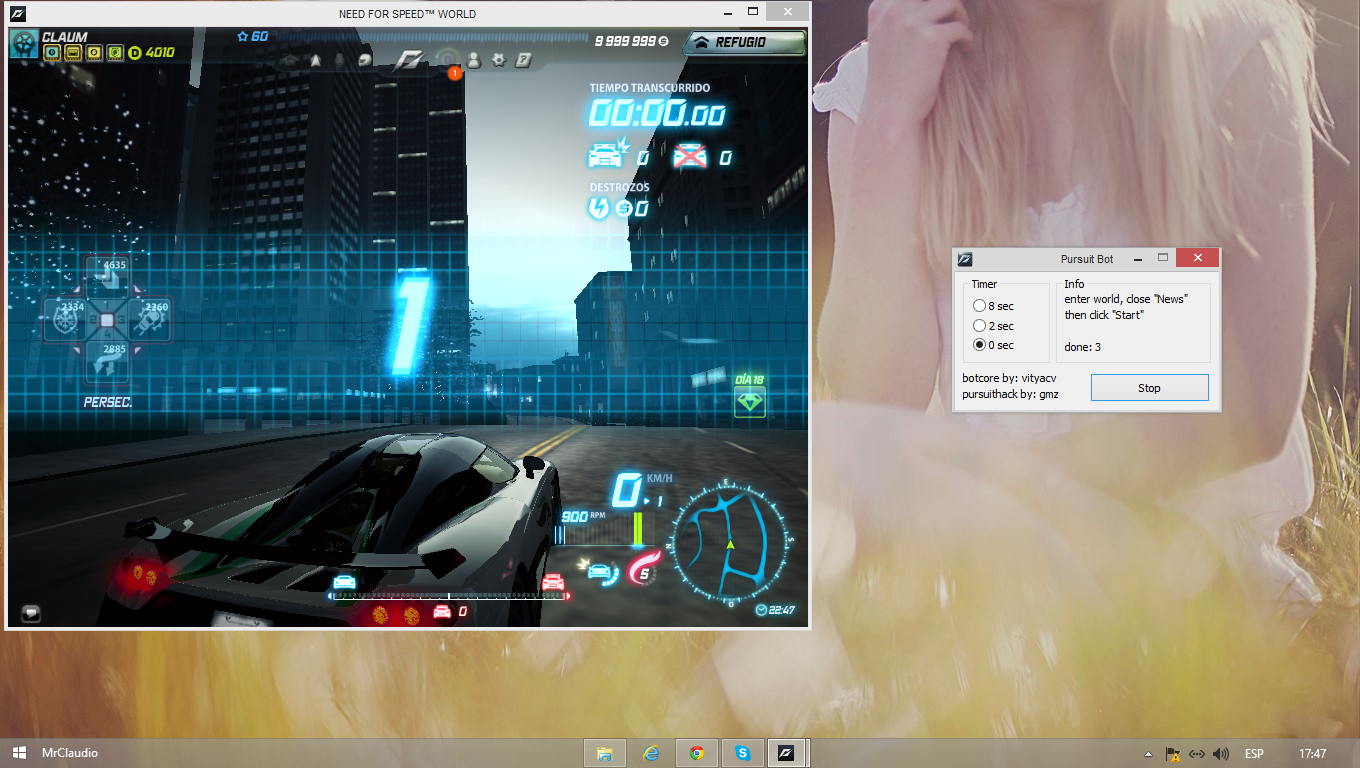Click the REFUGIO safehouse button
The height and width of the screenshot is (768, 1360).
(744, 42)
